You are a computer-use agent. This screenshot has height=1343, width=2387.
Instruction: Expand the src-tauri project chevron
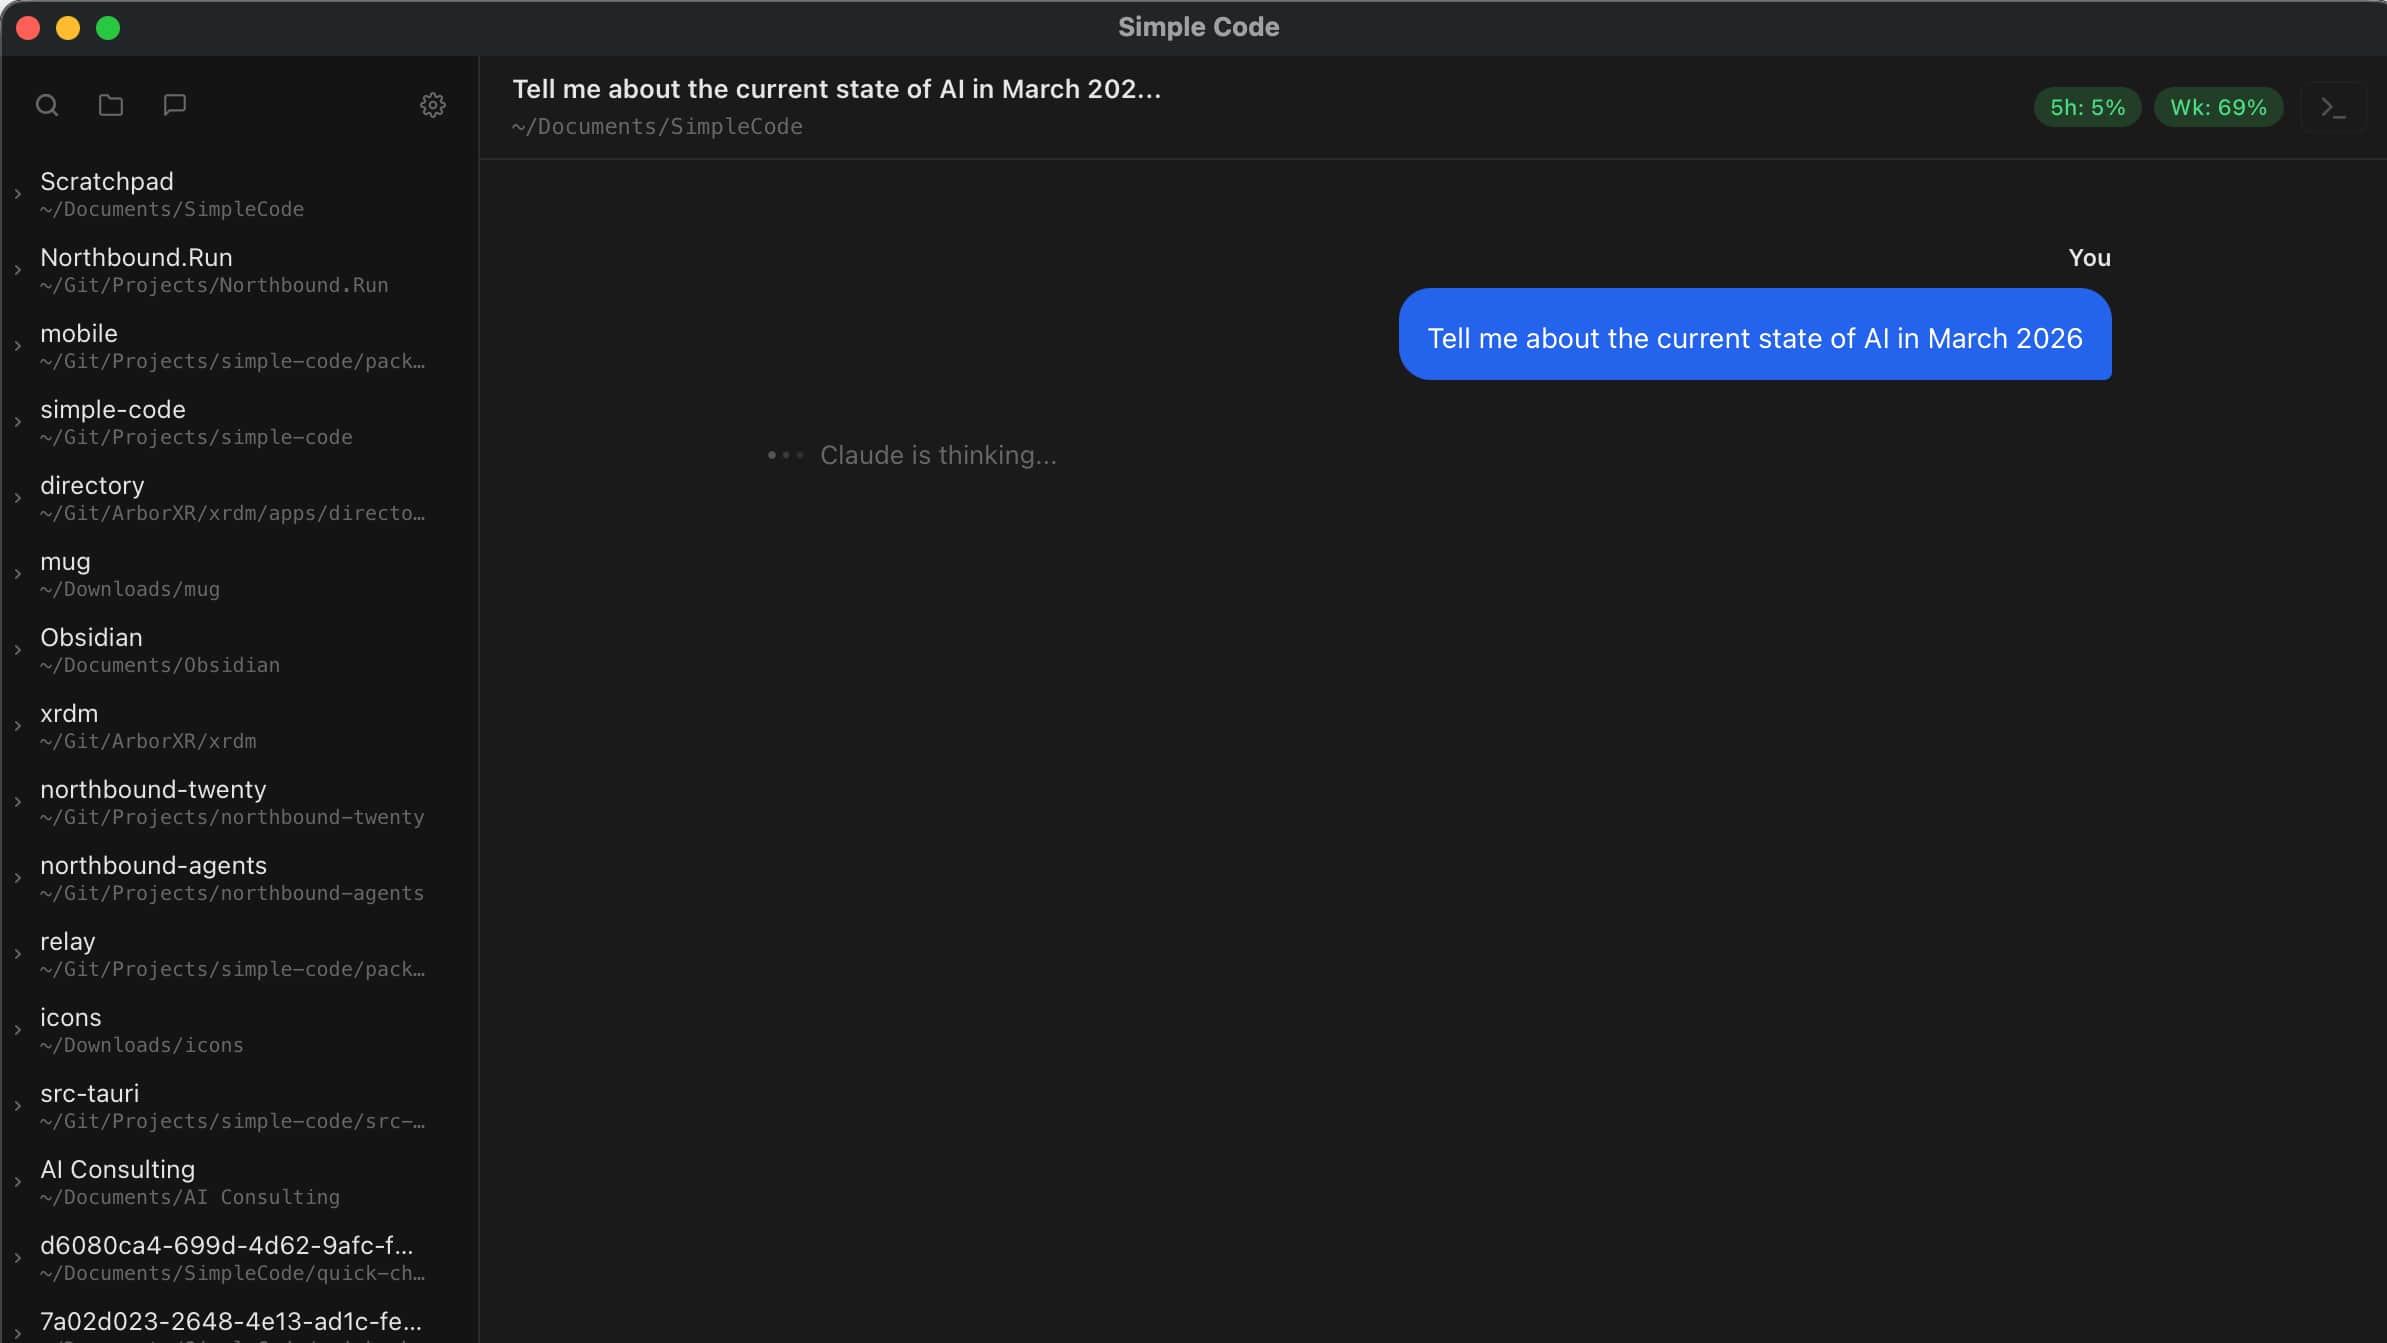18,1106
